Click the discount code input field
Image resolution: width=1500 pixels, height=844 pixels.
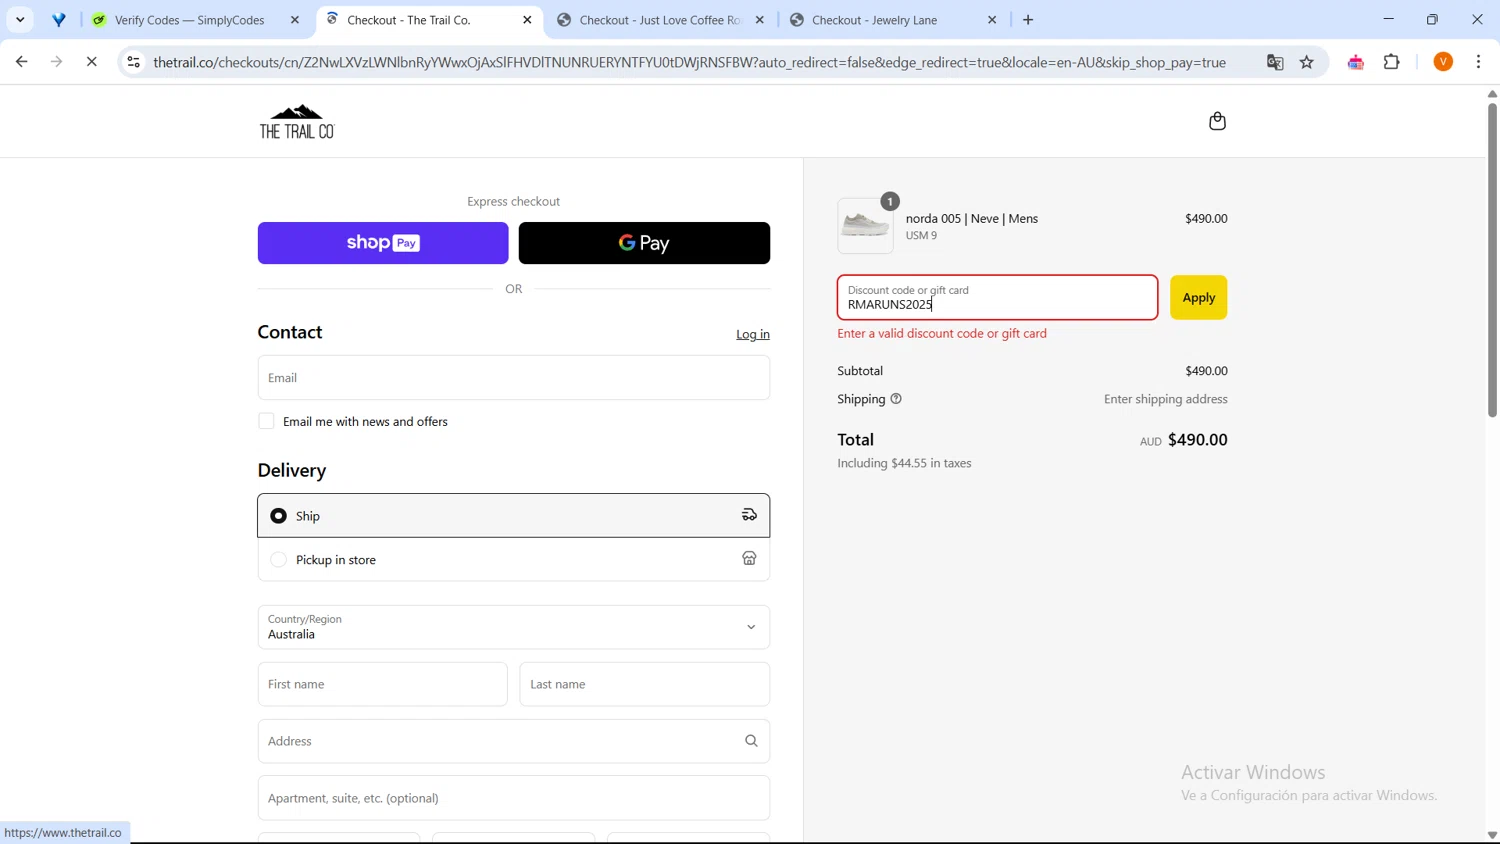(x=997, y=297)
